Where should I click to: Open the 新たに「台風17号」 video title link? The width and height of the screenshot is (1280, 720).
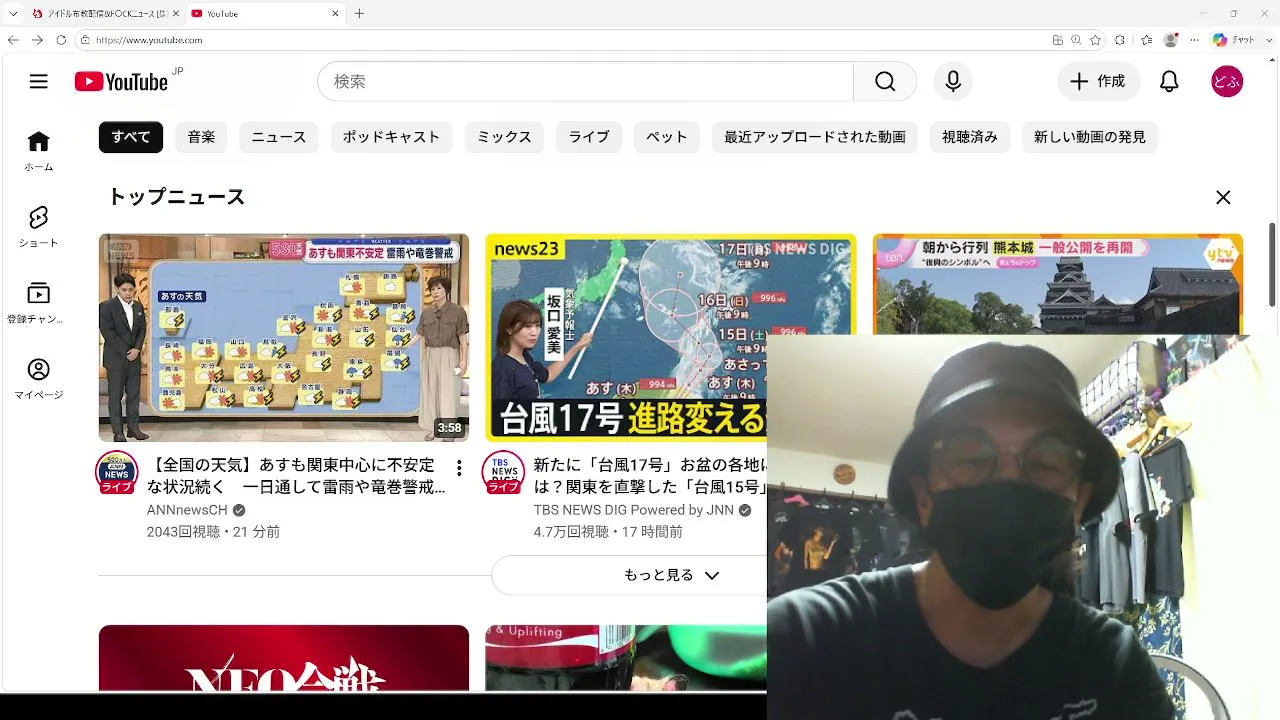[650, 477]
